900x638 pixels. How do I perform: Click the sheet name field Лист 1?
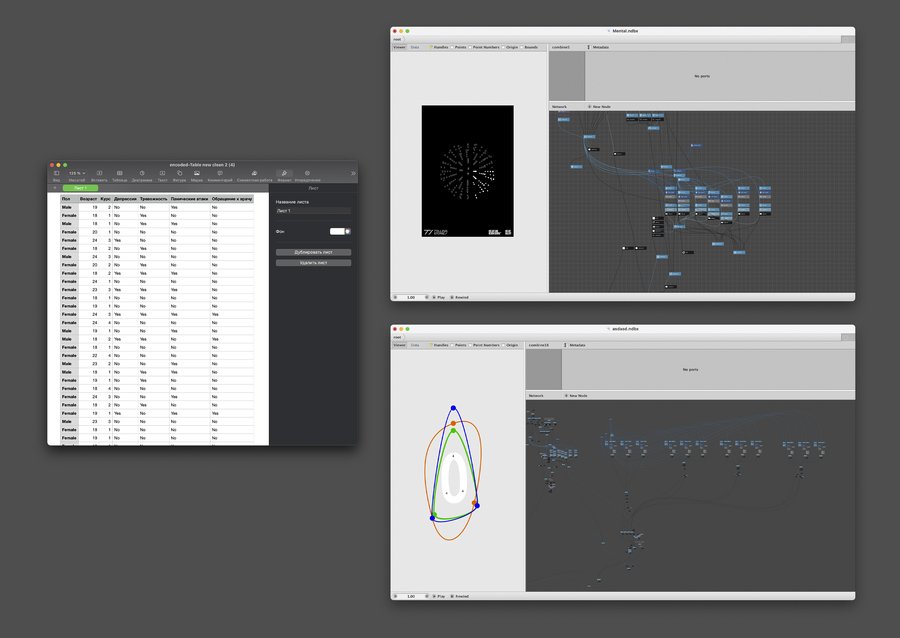point(313,211)
